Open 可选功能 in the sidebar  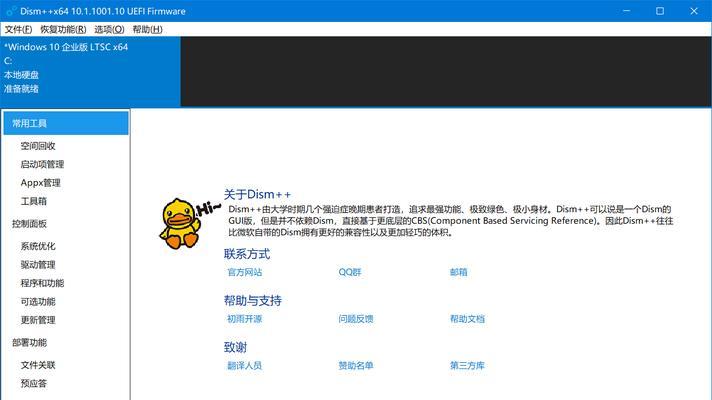pyautogui.click(x=38, y=301)
